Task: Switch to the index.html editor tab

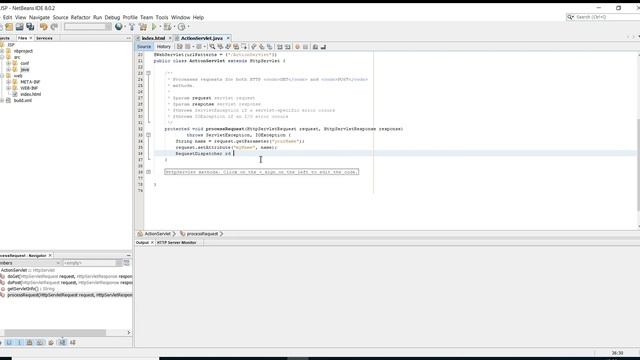Action: (x=153, y=38)
